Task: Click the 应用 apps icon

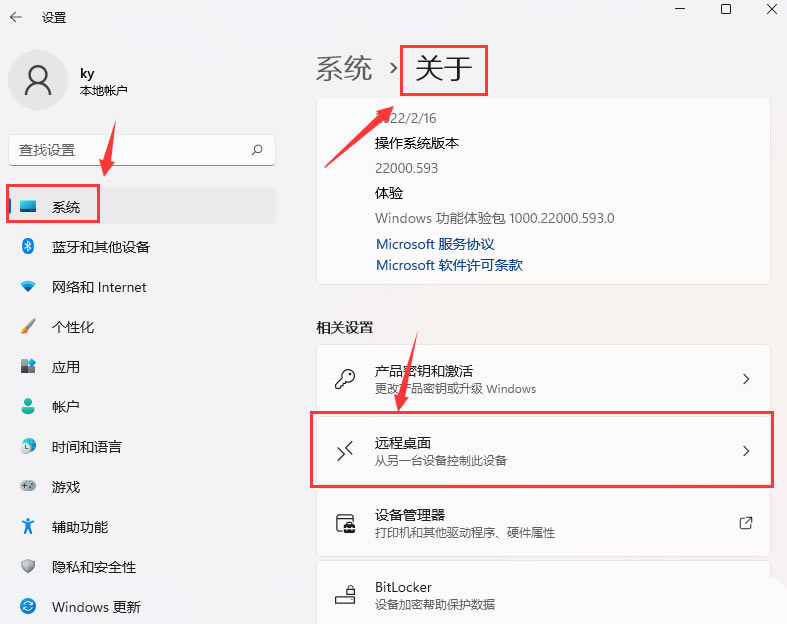Action: [28, 366]
